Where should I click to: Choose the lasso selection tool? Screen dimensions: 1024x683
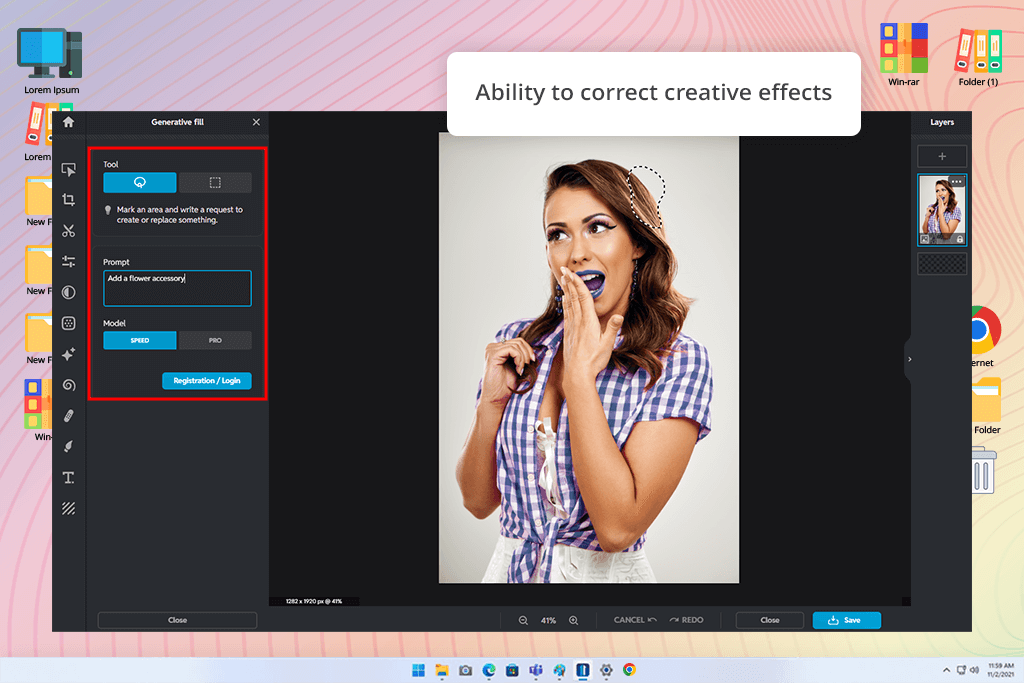pos(140,182)
